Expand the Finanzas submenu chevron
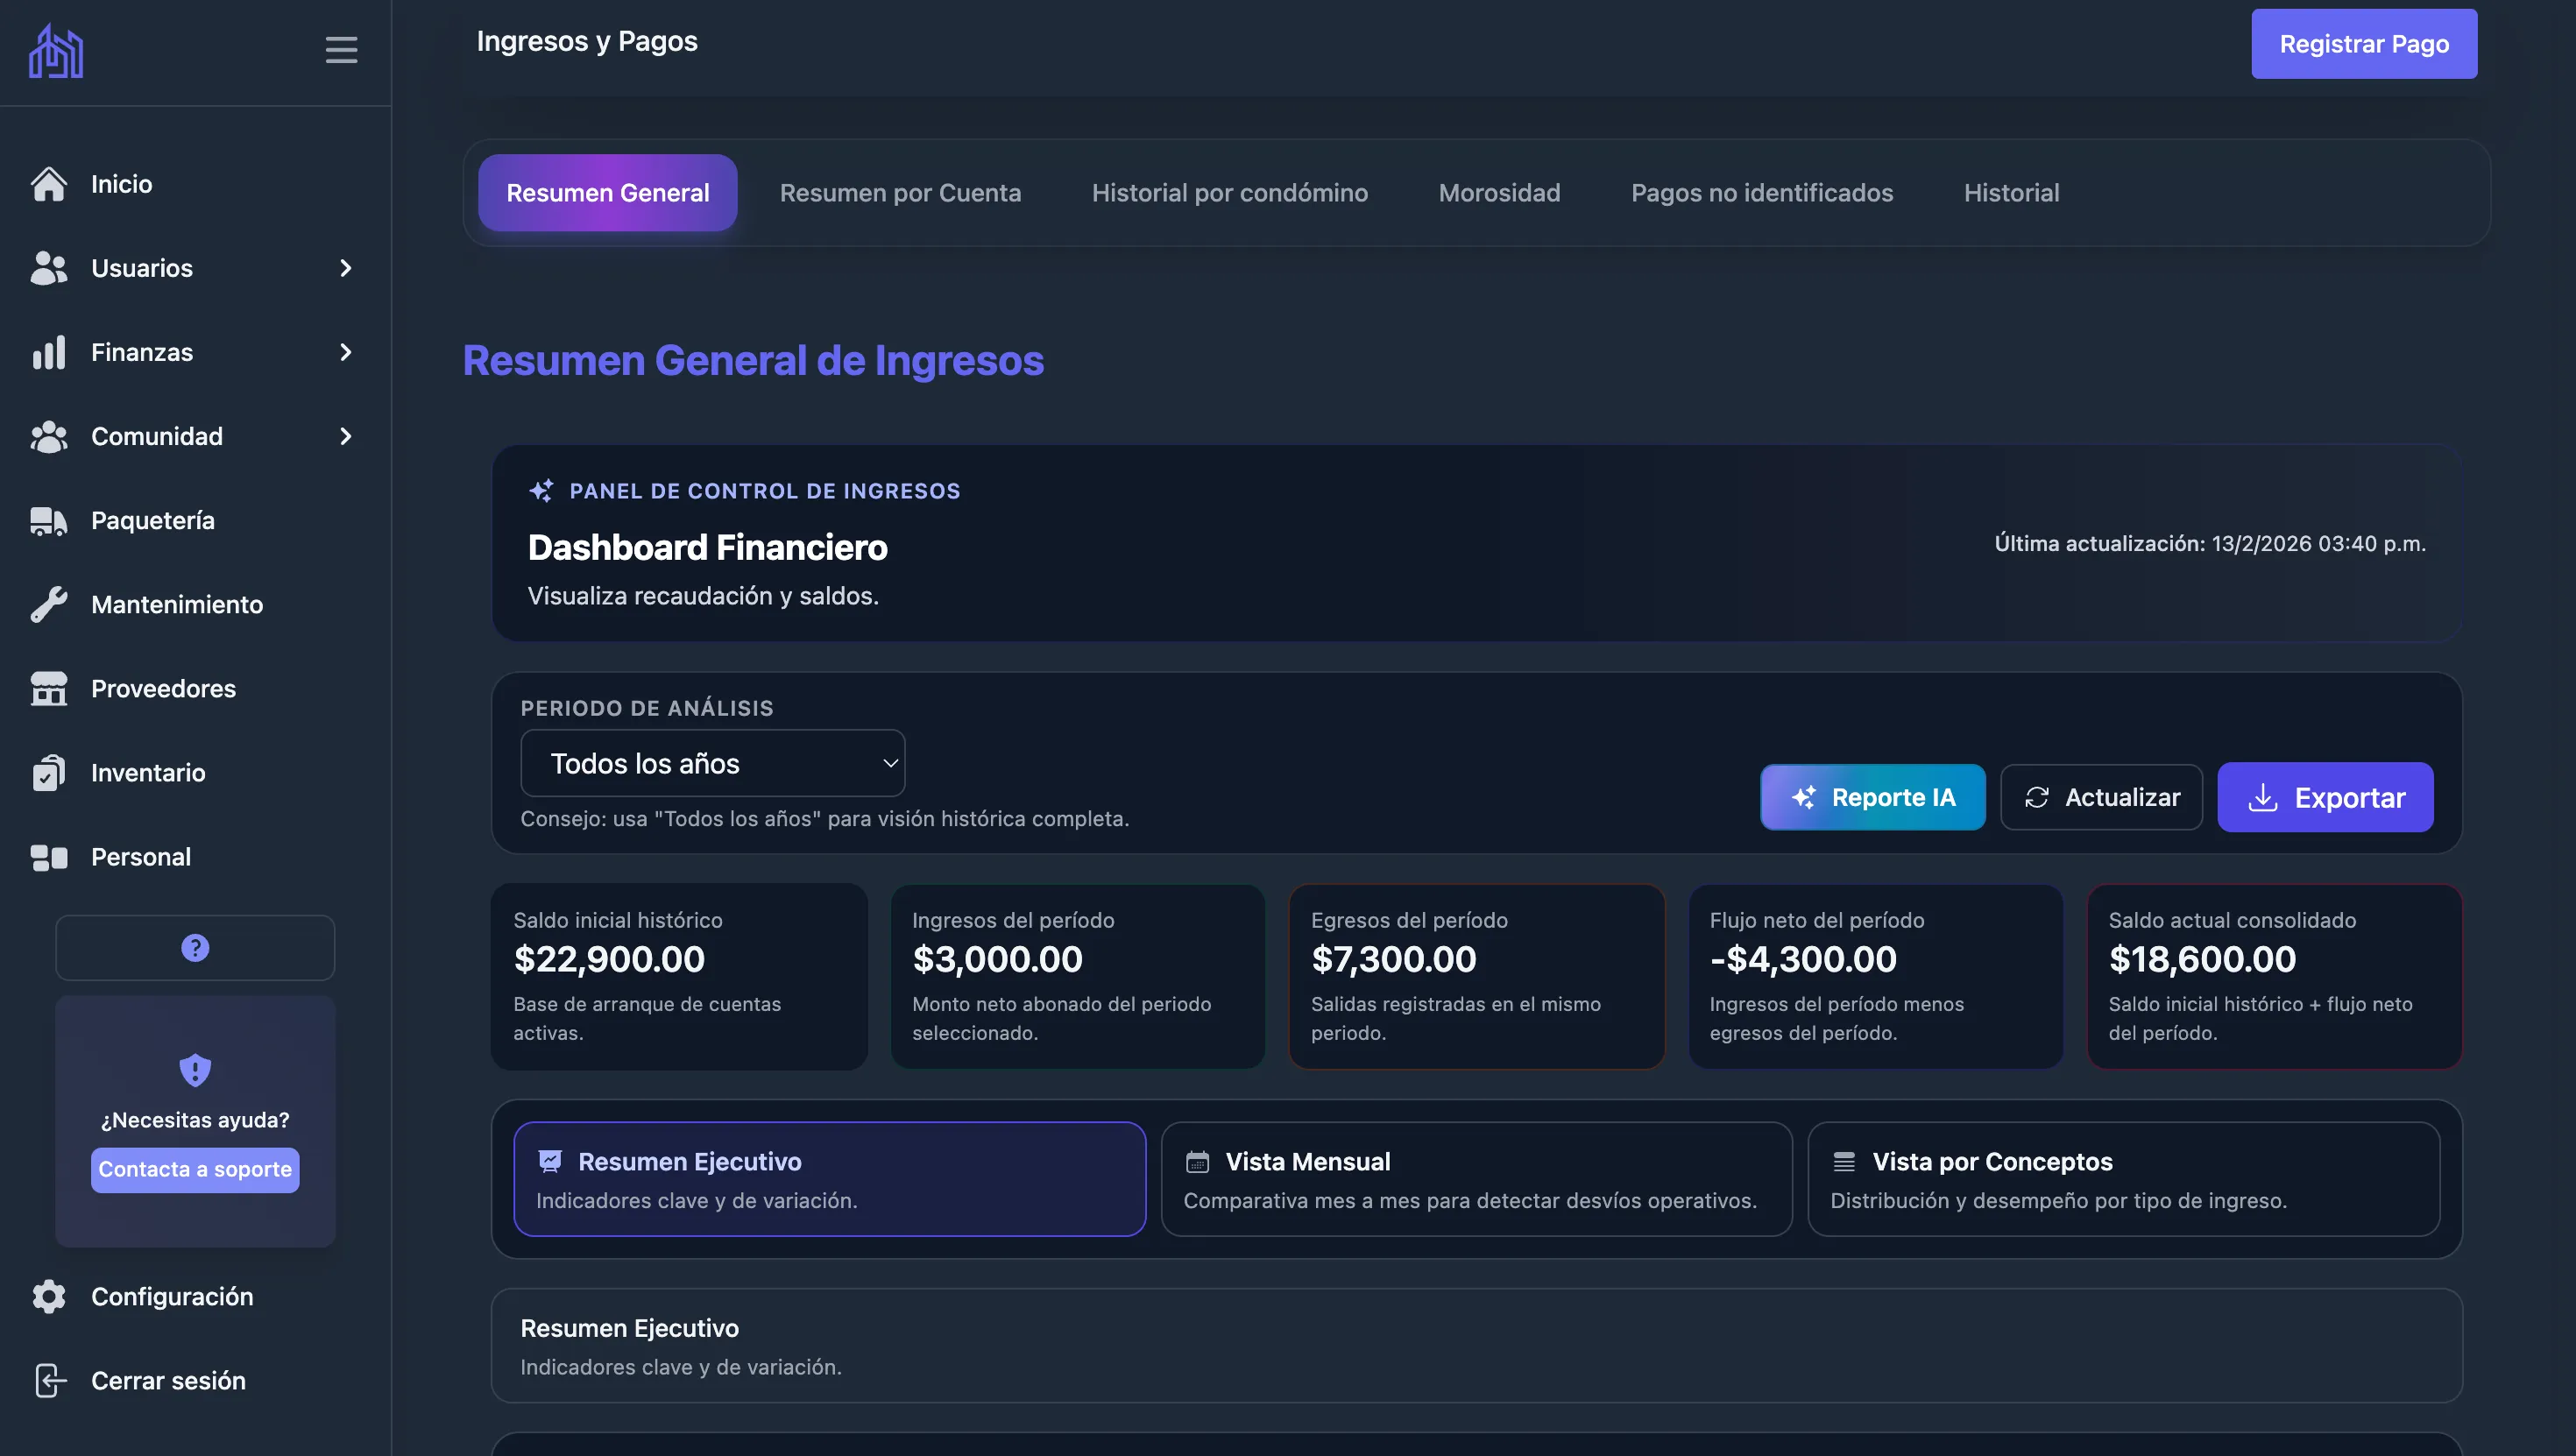This screenshot has width=2576, height=1456. pos(346,352)
